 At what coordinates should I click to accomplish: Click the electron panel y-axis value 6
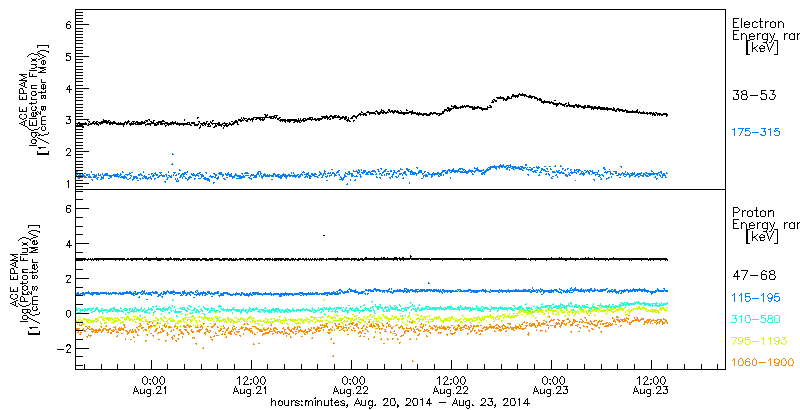tap(66, 25)
